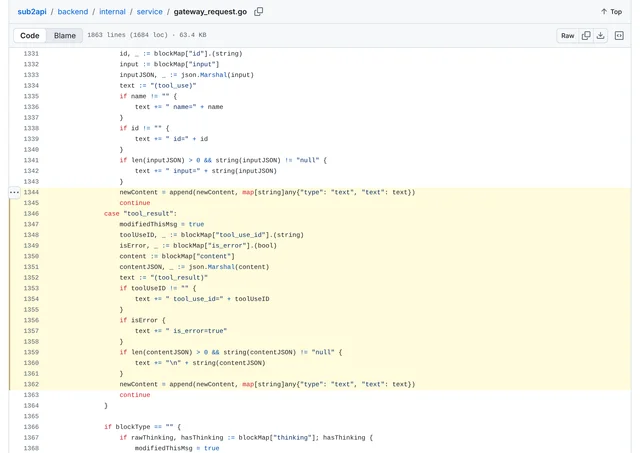Open the symbols panel icon
This screenshot has width=640, height=453.
tap(619, 36)
